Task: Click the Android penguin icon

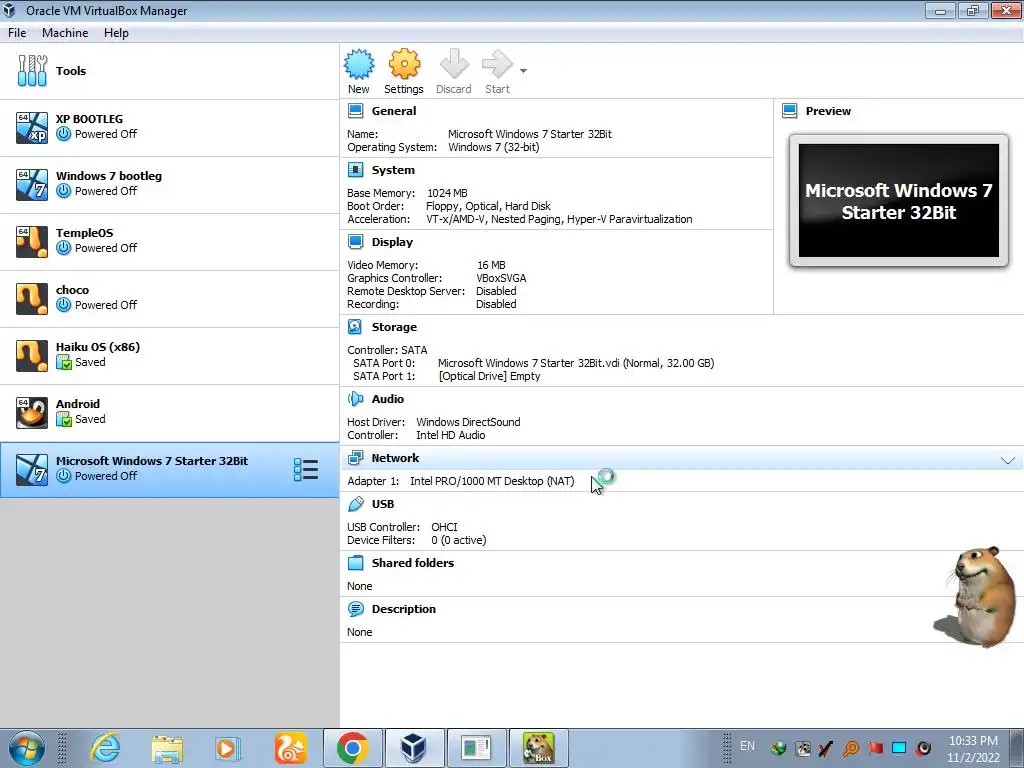Action: coord(32,413)
